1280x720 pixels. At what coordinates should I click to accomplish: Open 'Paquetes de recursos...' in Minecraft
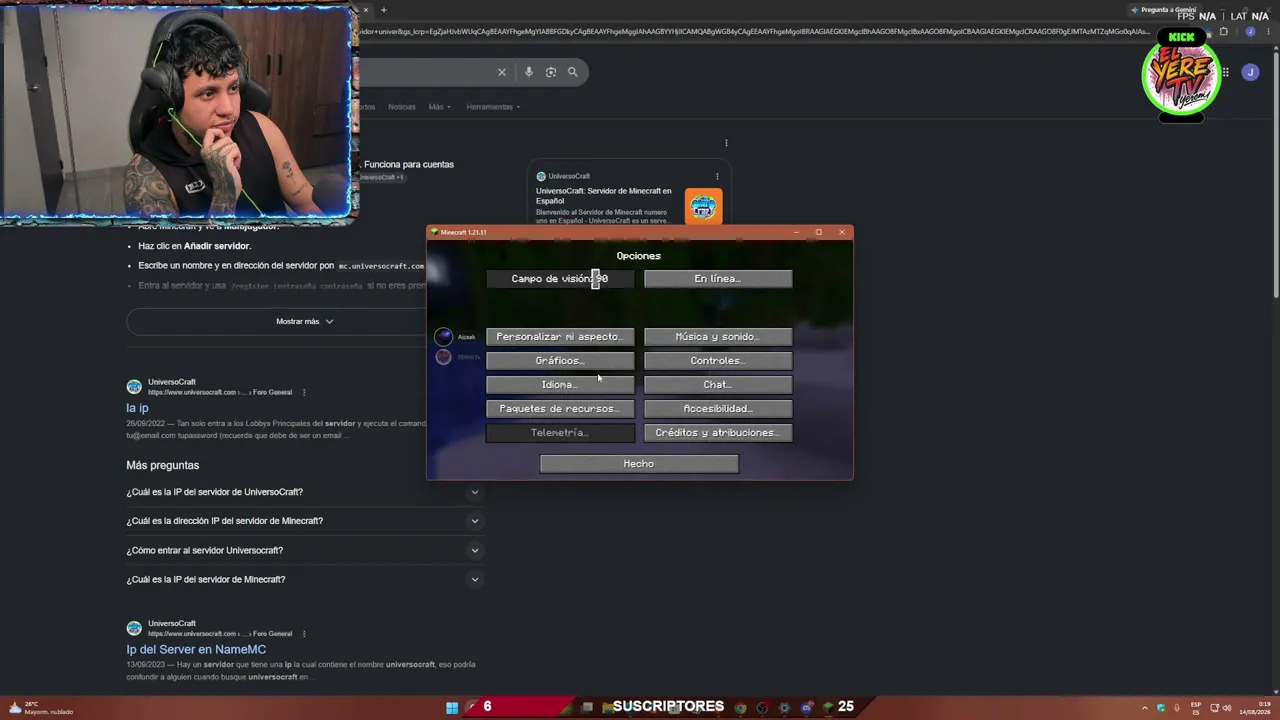click(560, 409)
